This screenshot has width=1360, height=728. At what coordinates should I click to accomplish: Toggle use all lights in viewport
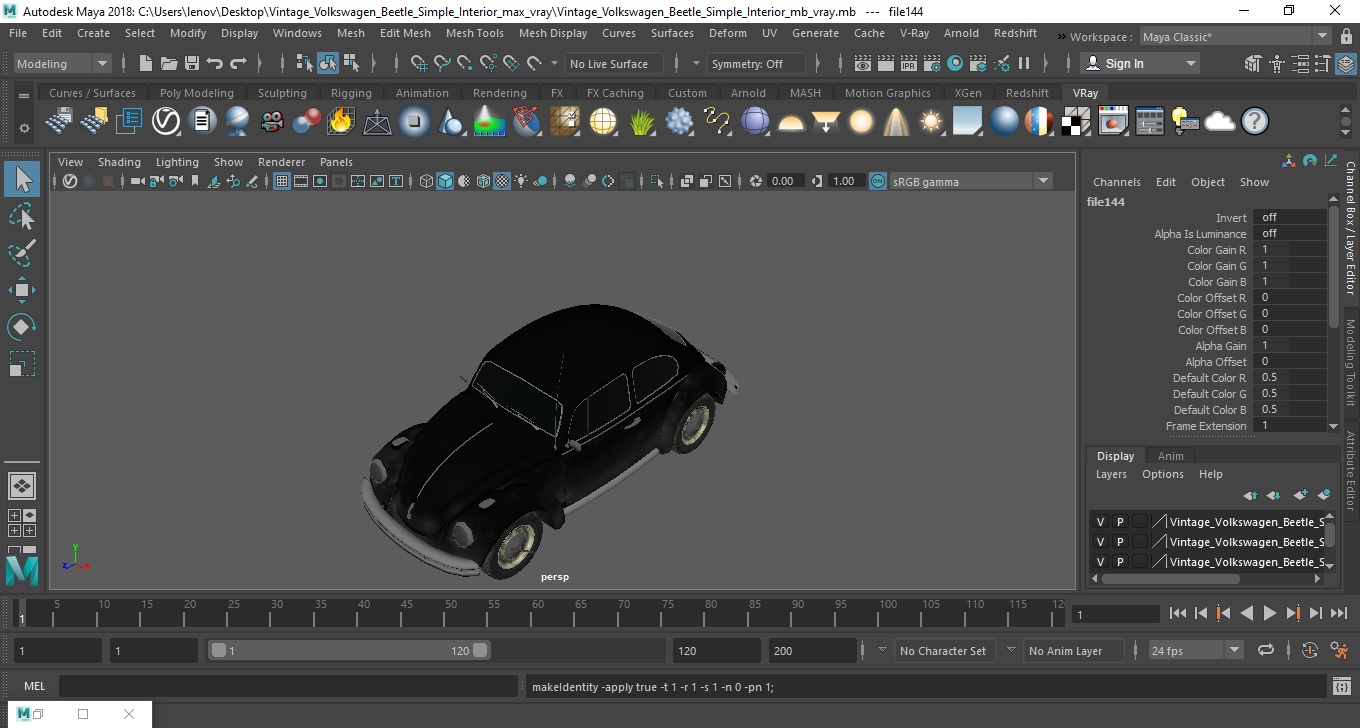(522, 181)
